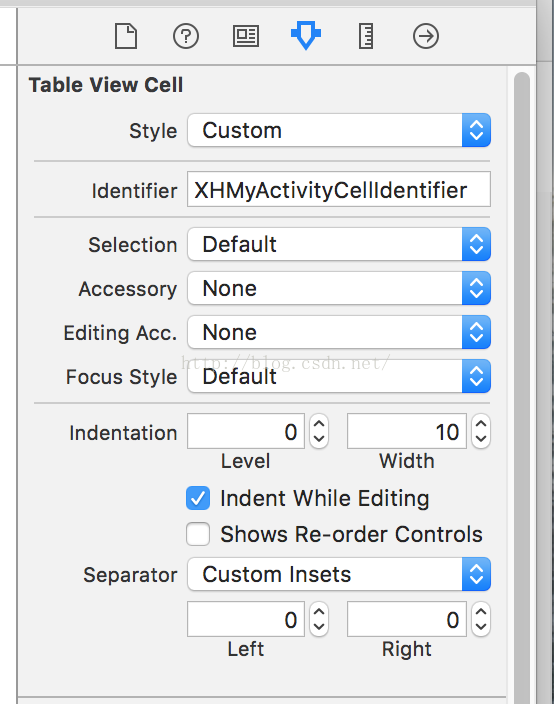The height and width of the screenshot is (704, 554).
Task: Toggle Indent While Editing checkbox
Action: [x=198, y=498]
